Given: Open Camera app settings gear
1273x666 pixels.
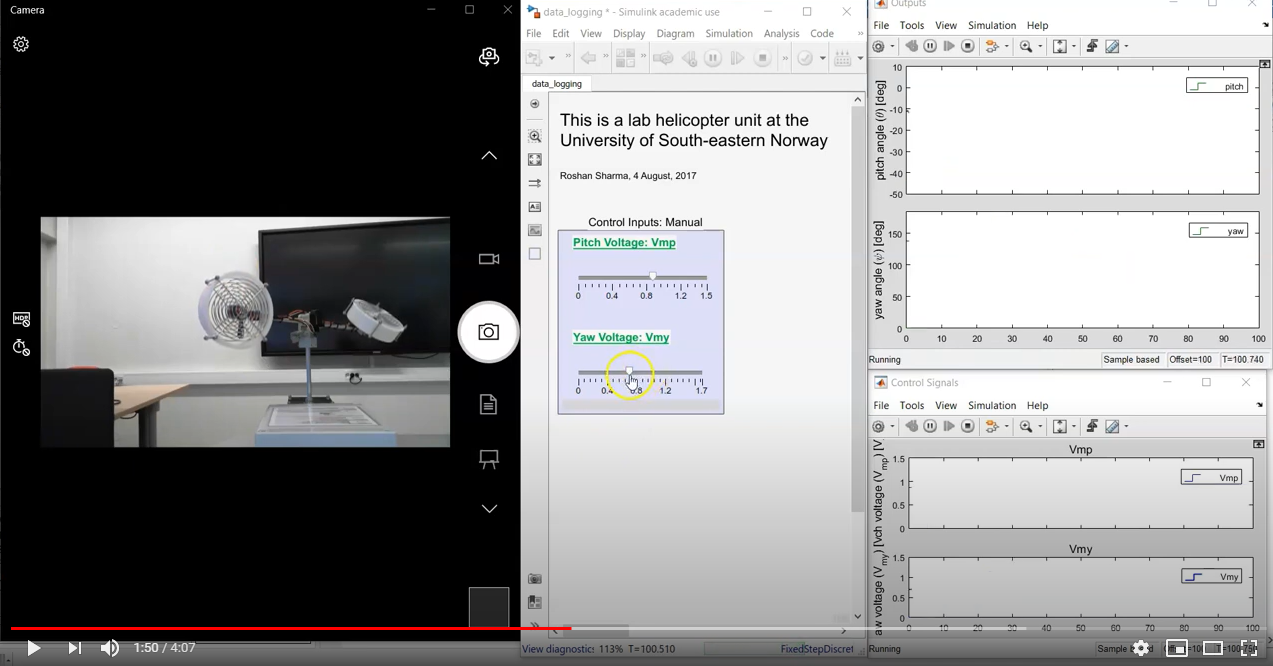Looking at the screenshot, I should (21, 44).
